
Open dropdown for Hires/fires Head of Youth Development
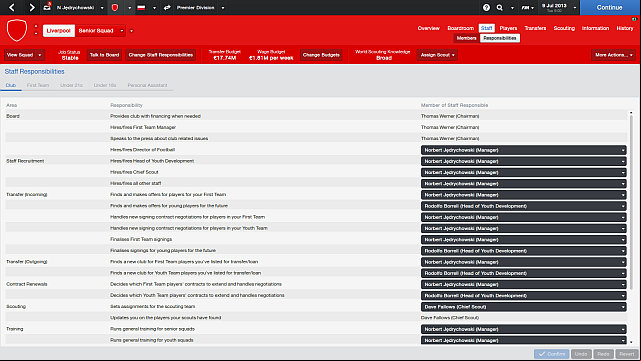coord(523,161)
